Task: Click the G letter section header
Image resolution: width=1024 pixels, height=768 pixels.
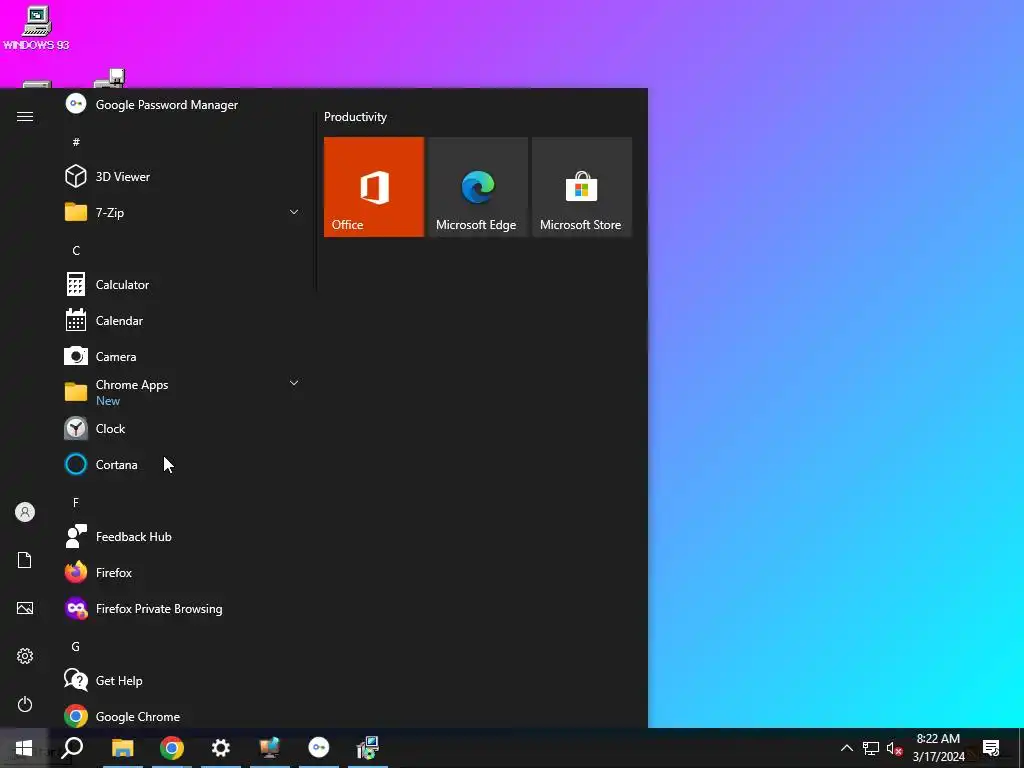Action: click(76, 647)
